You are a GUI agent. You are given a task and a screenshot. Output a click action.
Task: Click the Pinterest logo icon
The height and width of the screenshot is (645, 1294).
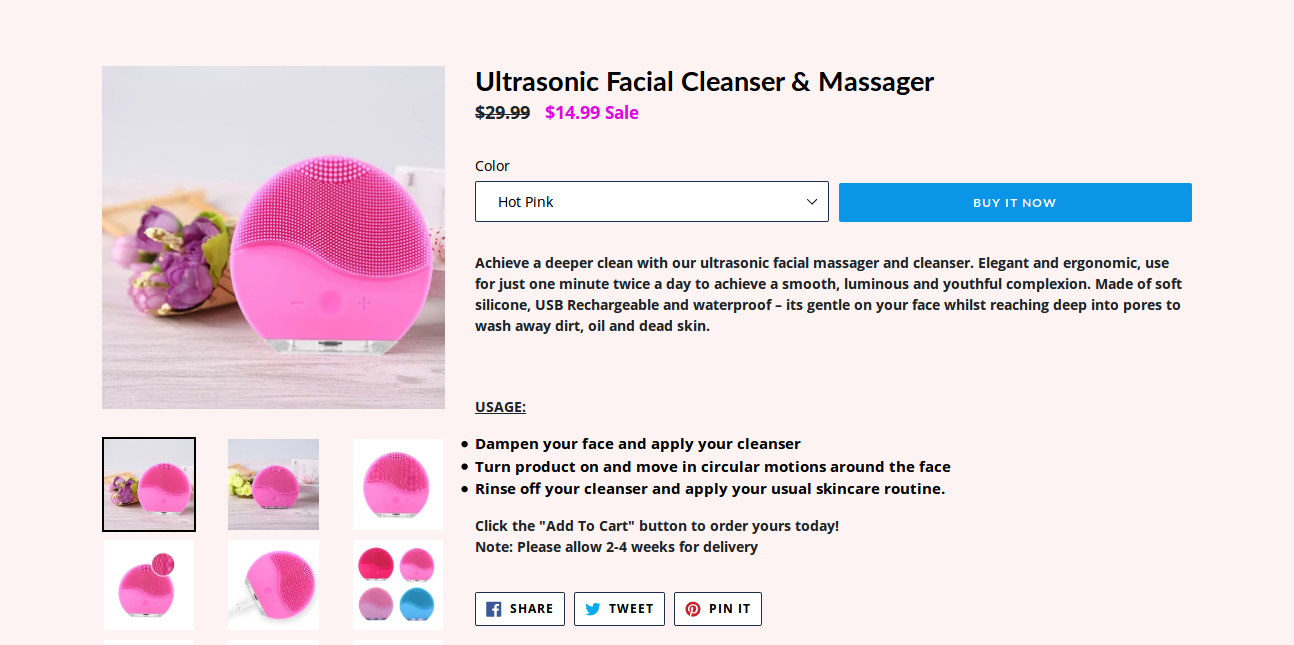[x=691, y=608]
